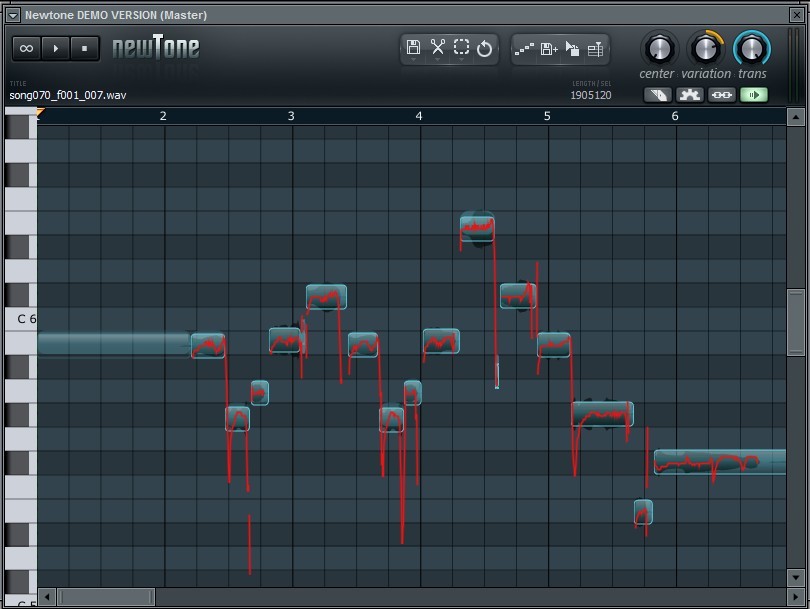810x609 pixels.
Task: Open the dropdown arrow under the selection tool
Action: (x=461, y=60)
